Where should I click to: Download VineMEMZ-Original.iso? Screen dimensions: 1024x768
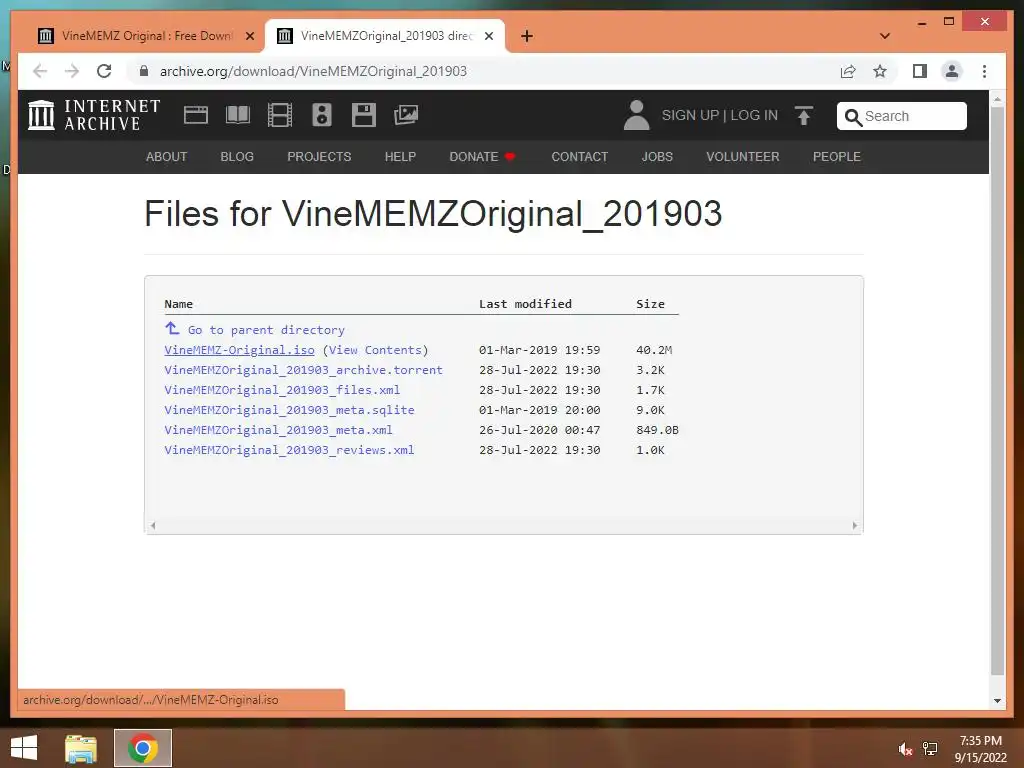[239, 350]
